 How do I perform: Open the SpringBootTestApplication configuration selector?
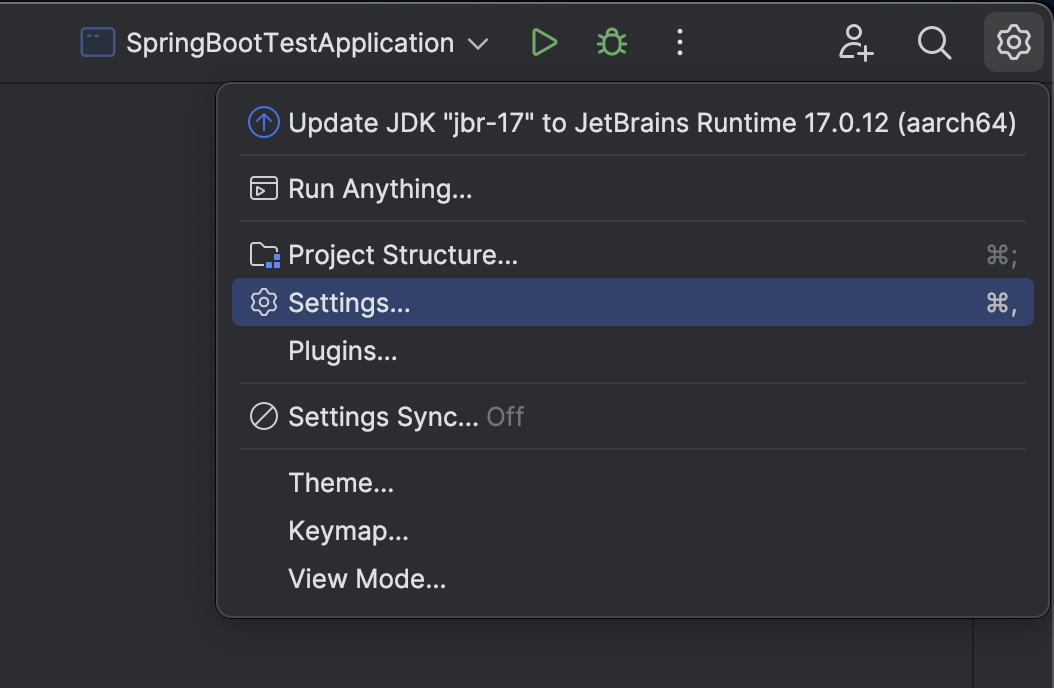tap(290, 43)
